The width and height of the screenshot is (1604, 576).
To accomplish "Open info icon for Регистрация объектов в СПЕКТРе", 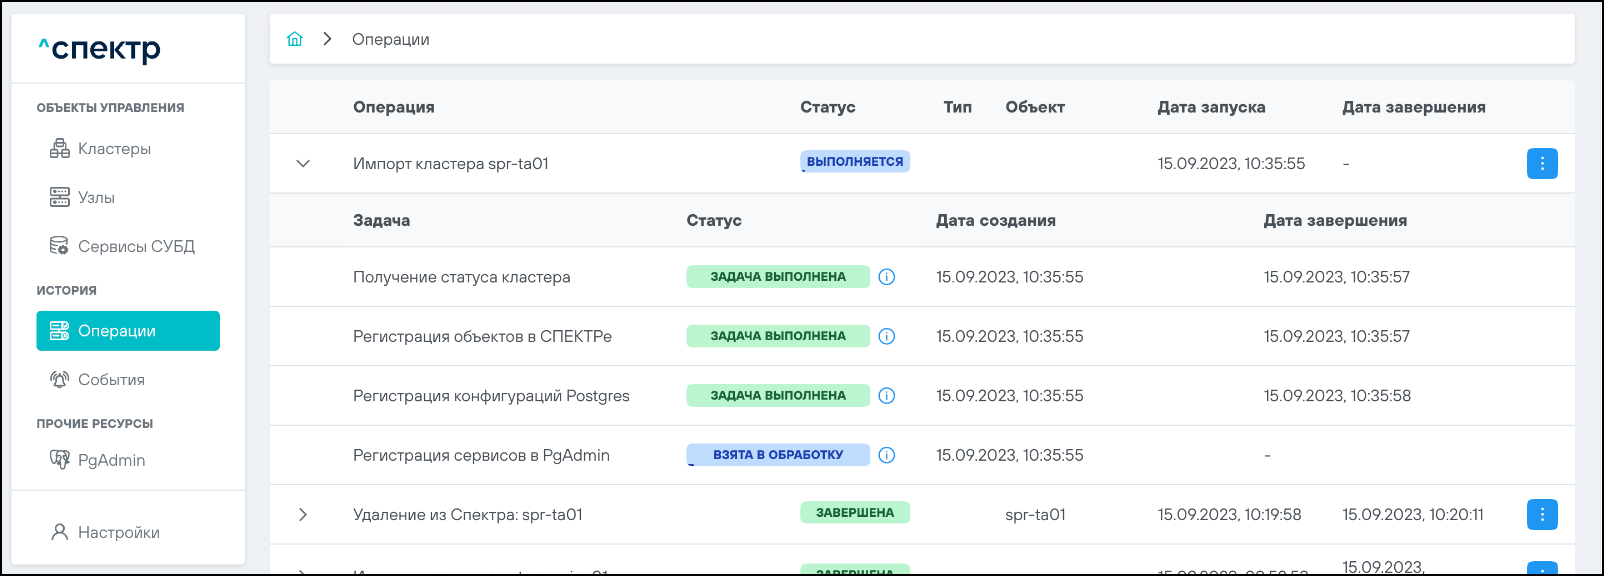I will click(886, 336).
